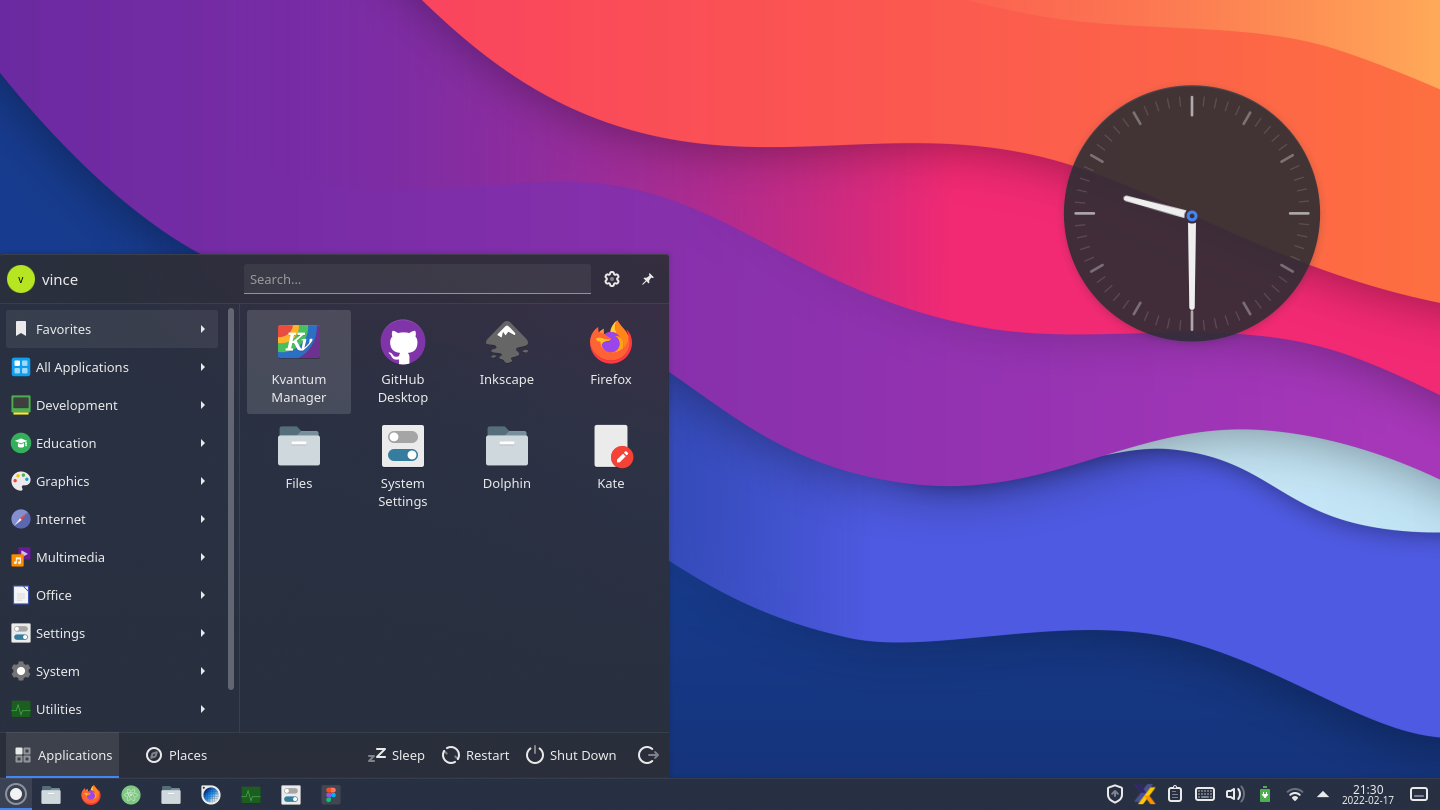Open Firefox from the taskbar

tap(91, 795)
